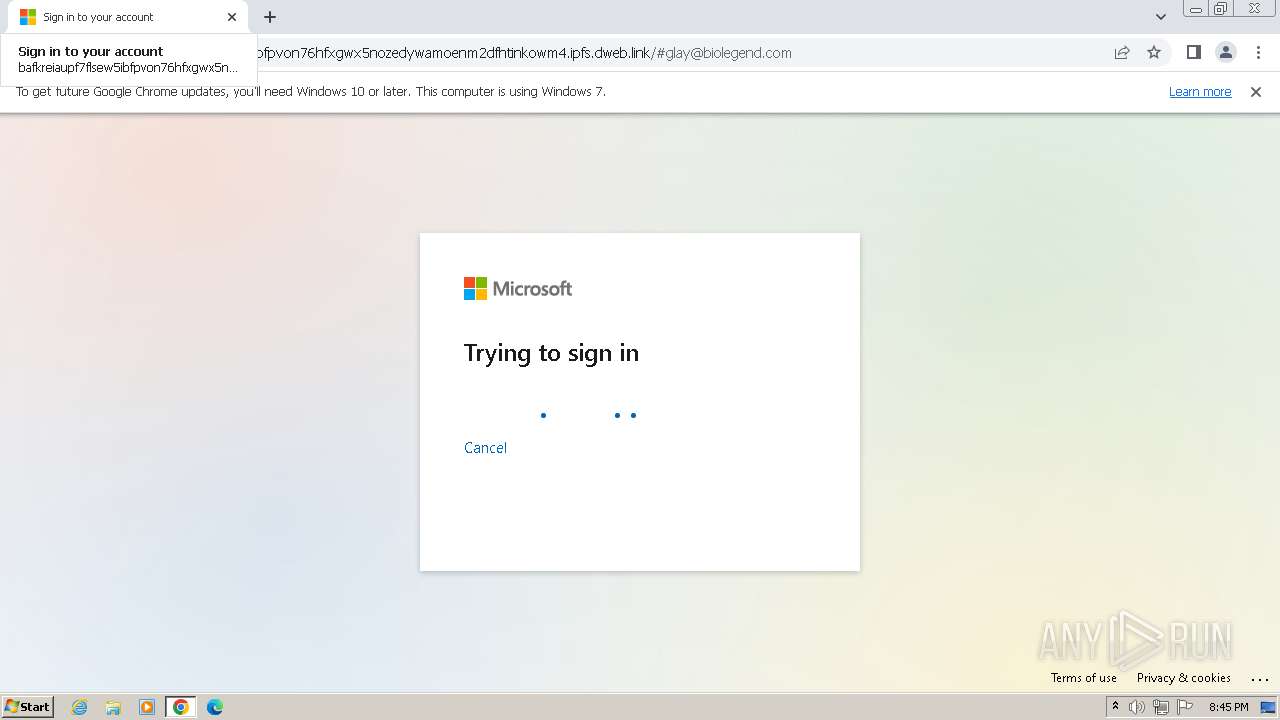The image size is (1280, 720).
Task: Open the Privacy & cookies link
Action: (x=1184, y=678)
